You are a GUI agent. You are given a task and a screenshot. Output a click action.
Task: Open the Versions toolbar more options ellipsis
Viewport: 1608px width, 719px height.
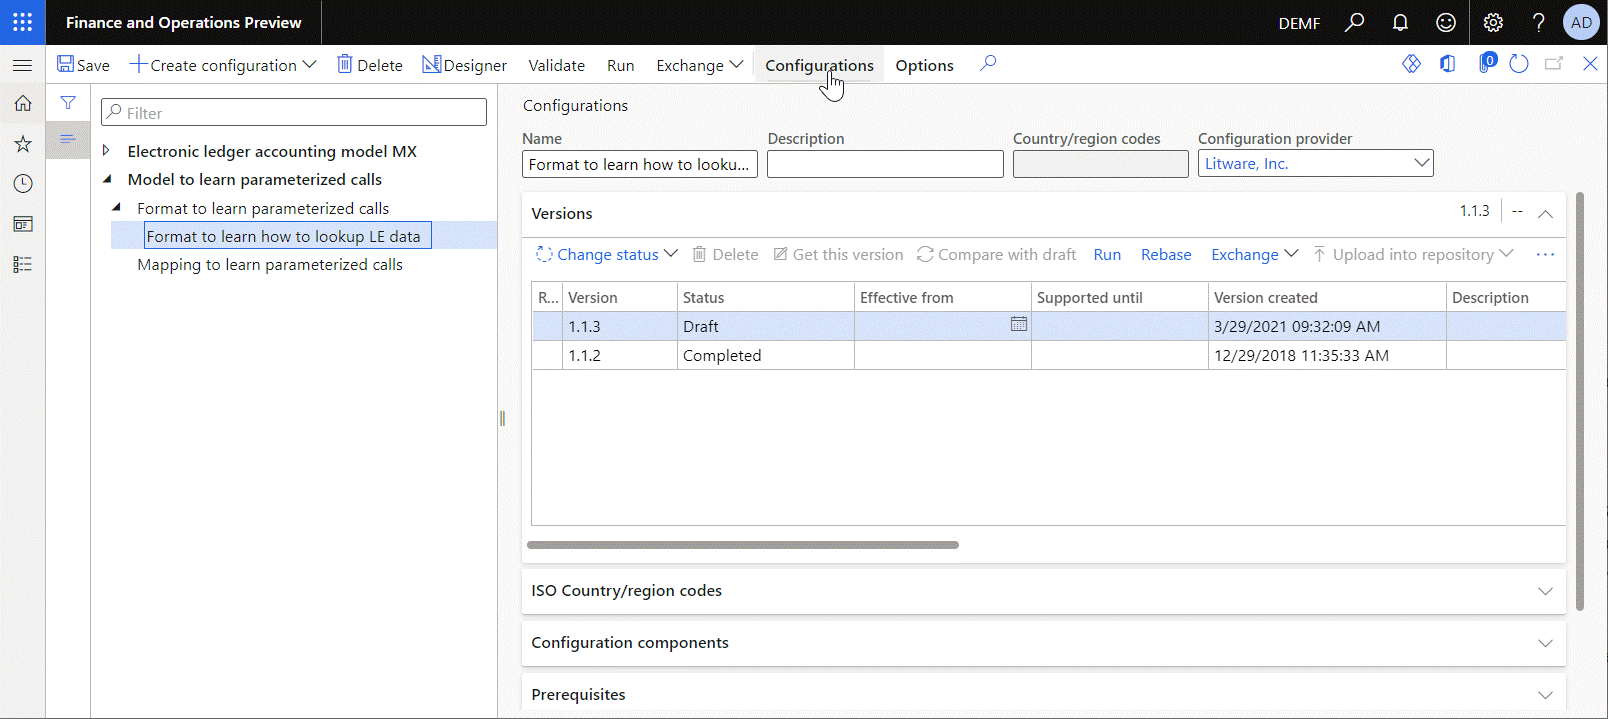(1545, 255)
